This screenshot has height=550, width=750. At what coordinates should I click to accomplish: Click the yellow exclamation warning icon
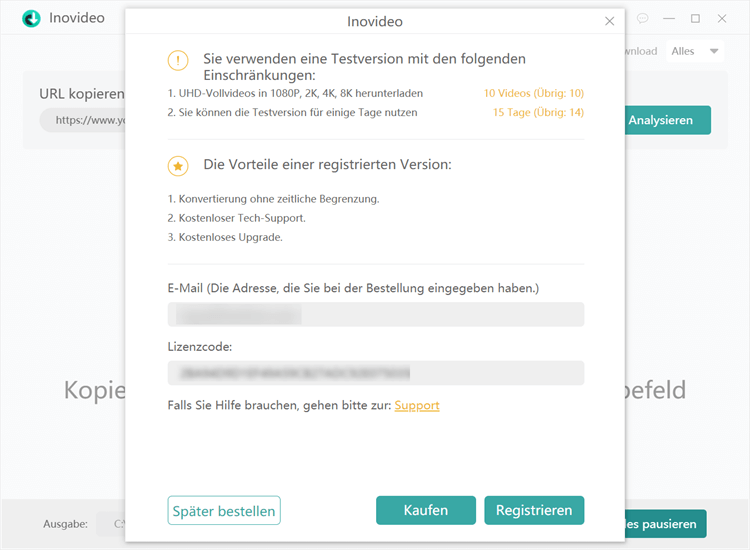coord(178,61)
